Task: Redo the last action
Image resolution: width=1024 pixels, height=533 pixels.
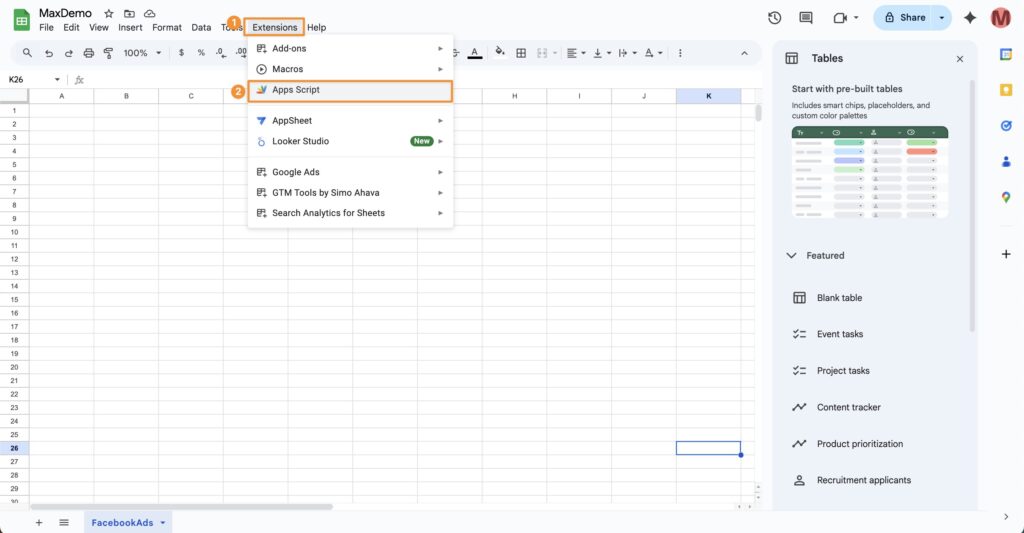Action: (69, 53)
